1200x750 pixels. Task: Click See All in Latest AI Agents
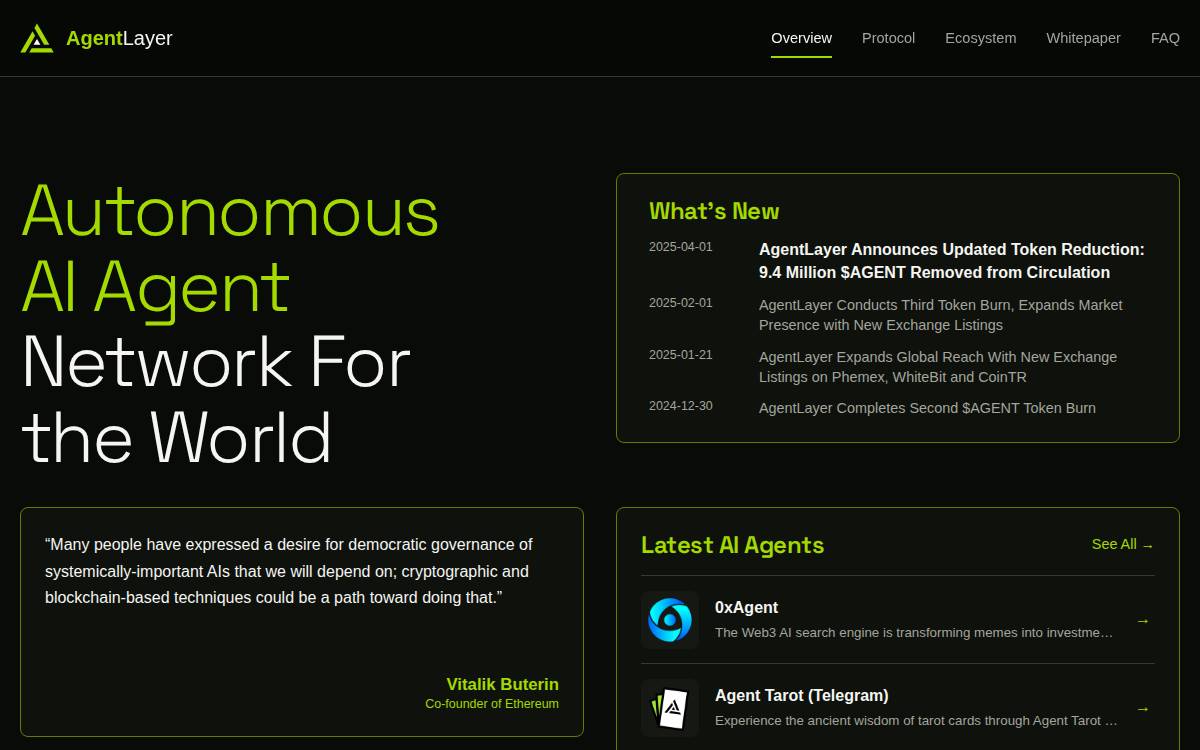[1123, 544]
